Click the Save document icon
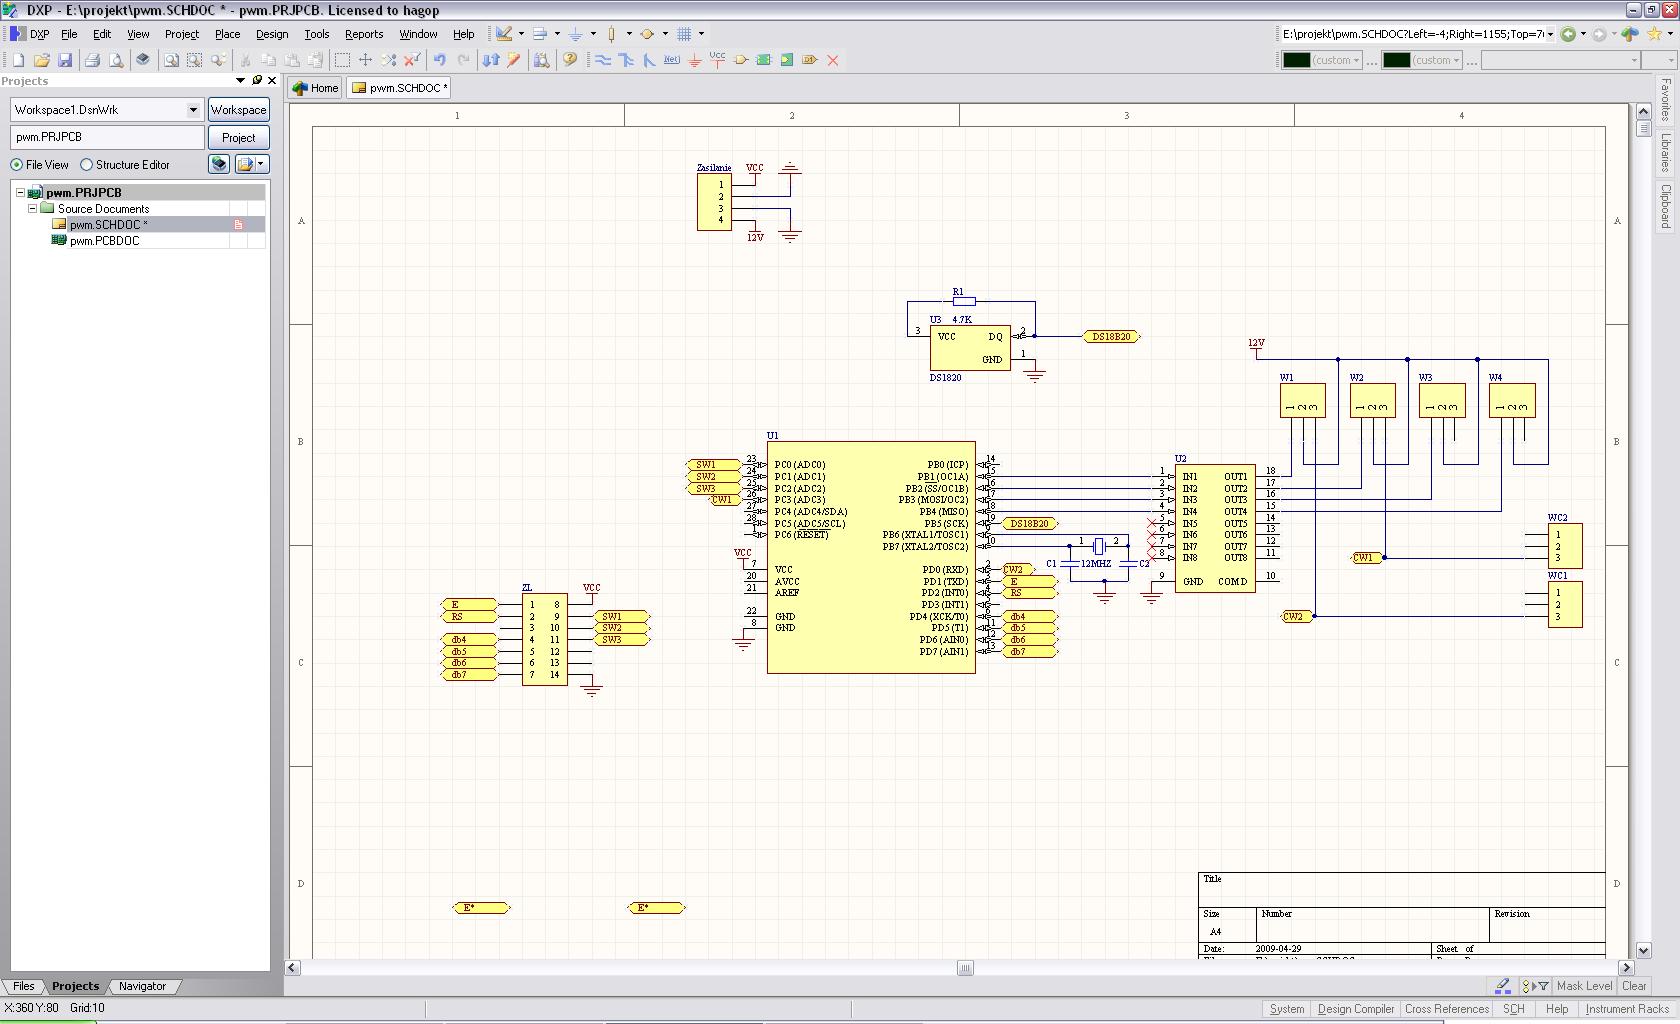 [x=65, y=60]
